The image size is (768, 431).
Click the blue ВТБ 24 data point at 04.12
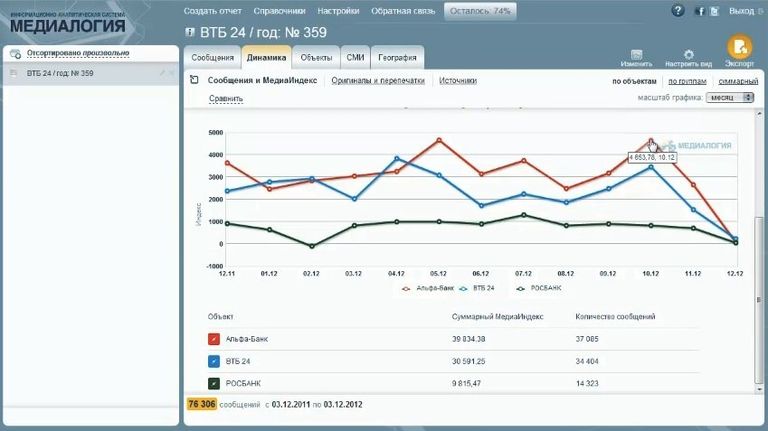click(397, 158)
